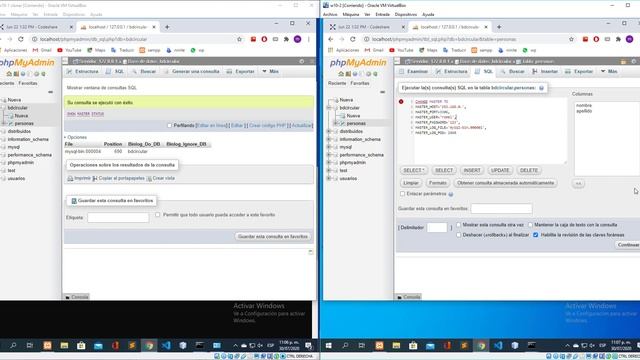Click SQL error red icon in query editor
Viewport: 640px width, 360px height.
[x=401, y=102]
